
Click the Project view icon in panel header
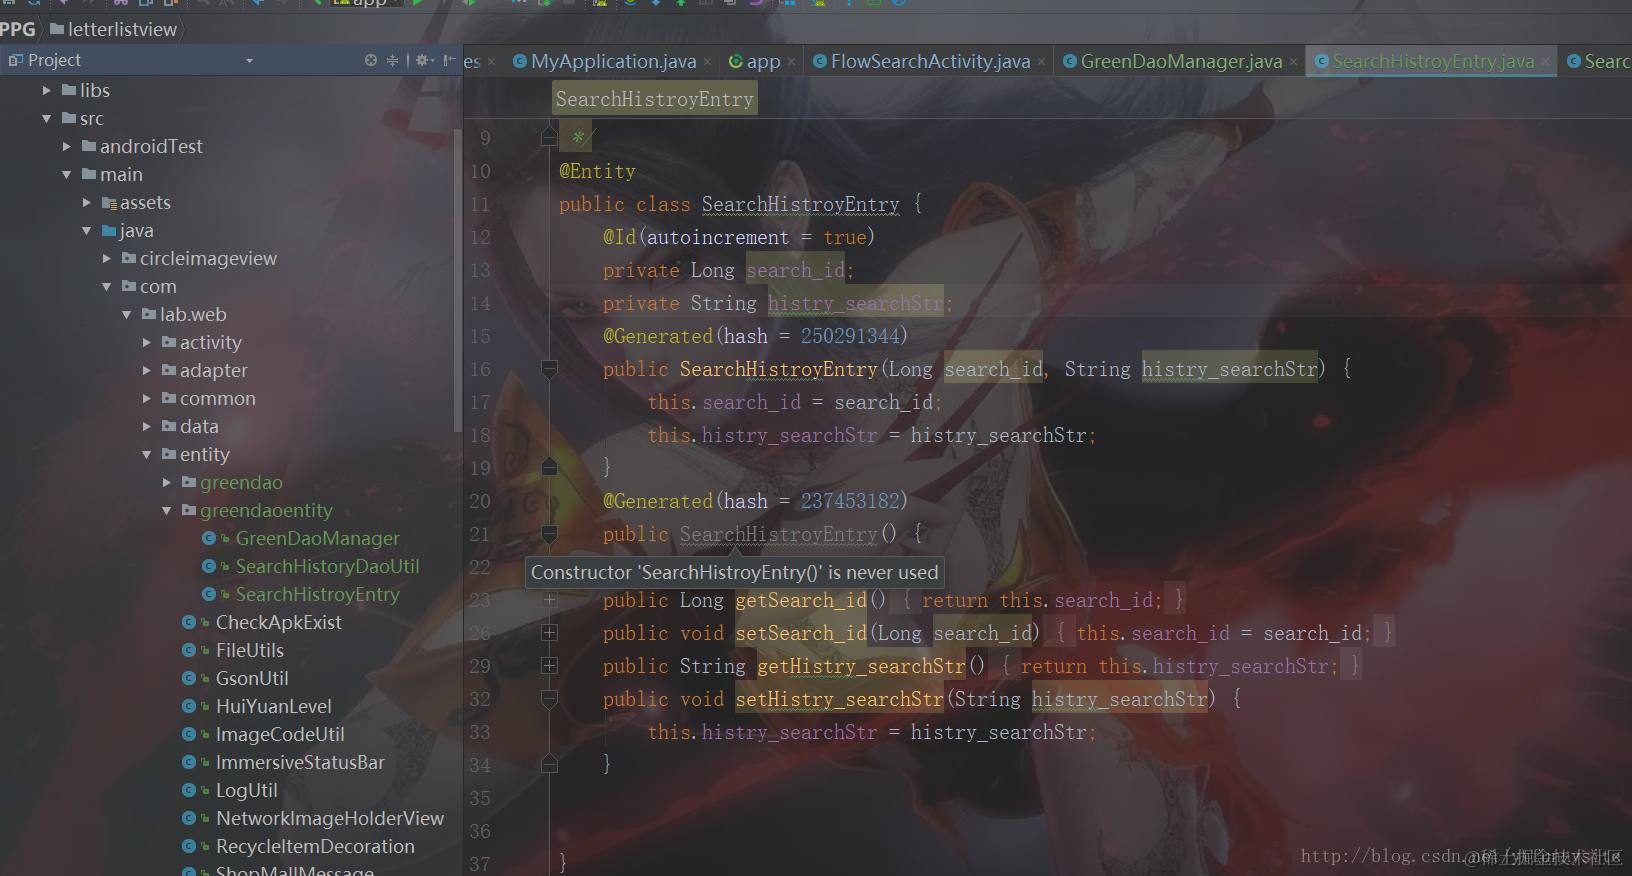tap(15, 60)
